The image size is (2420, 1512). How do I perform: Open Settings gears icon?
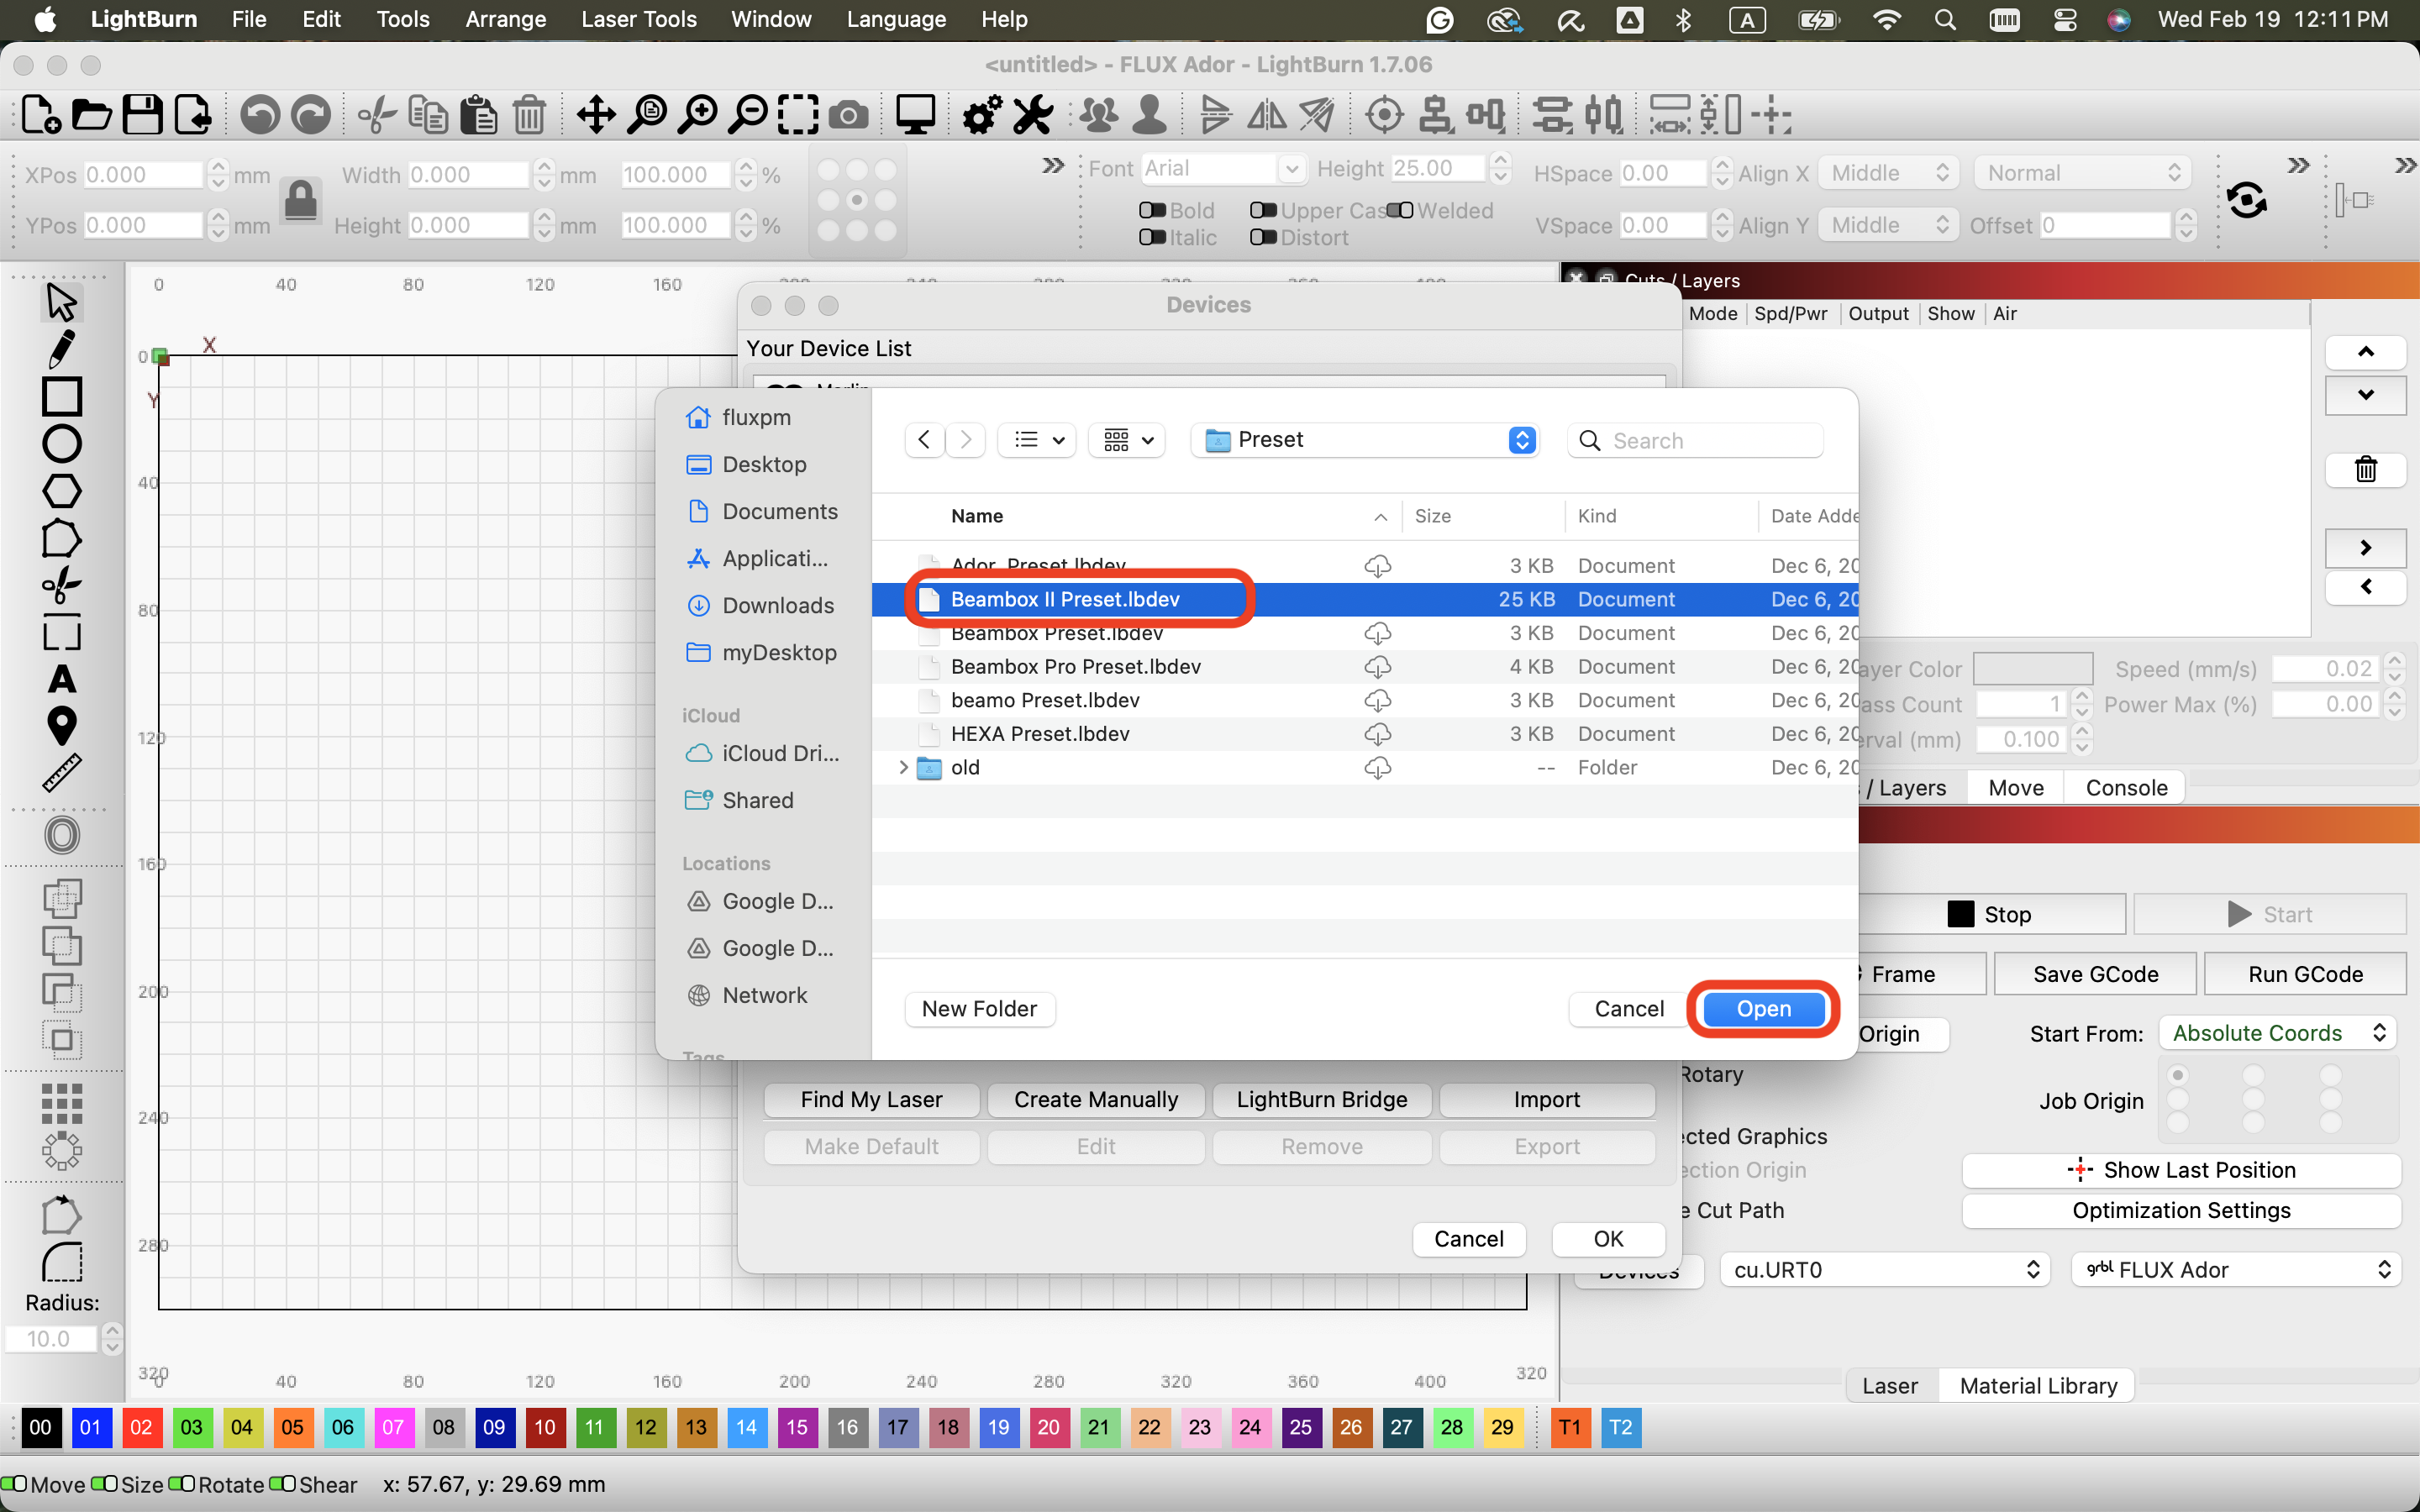coord(982,115)
